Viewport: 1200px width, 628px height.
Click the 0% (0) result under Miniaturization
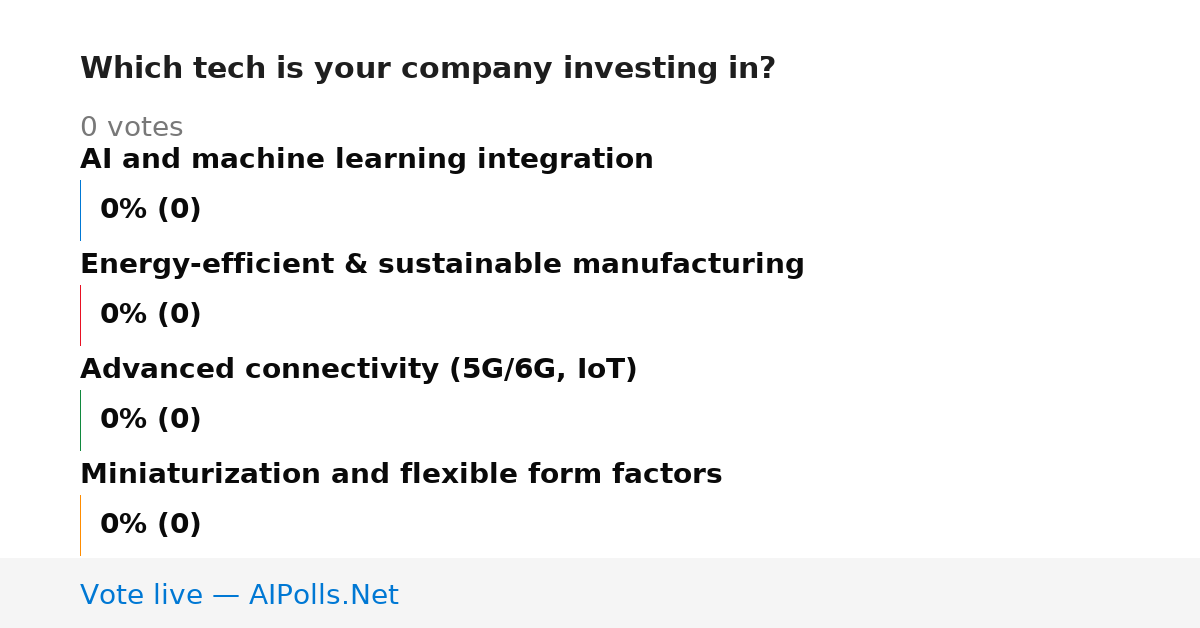pyautogui.click(x=150, y=525)
